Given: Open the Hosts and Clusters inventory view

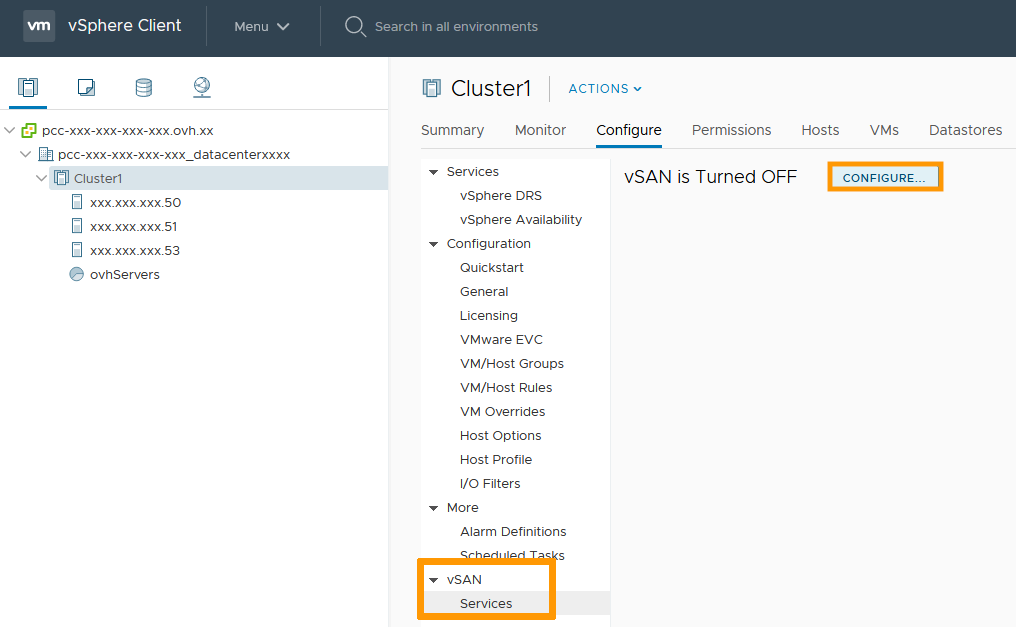Looking at the screenshot, I should tap(28, 87).
